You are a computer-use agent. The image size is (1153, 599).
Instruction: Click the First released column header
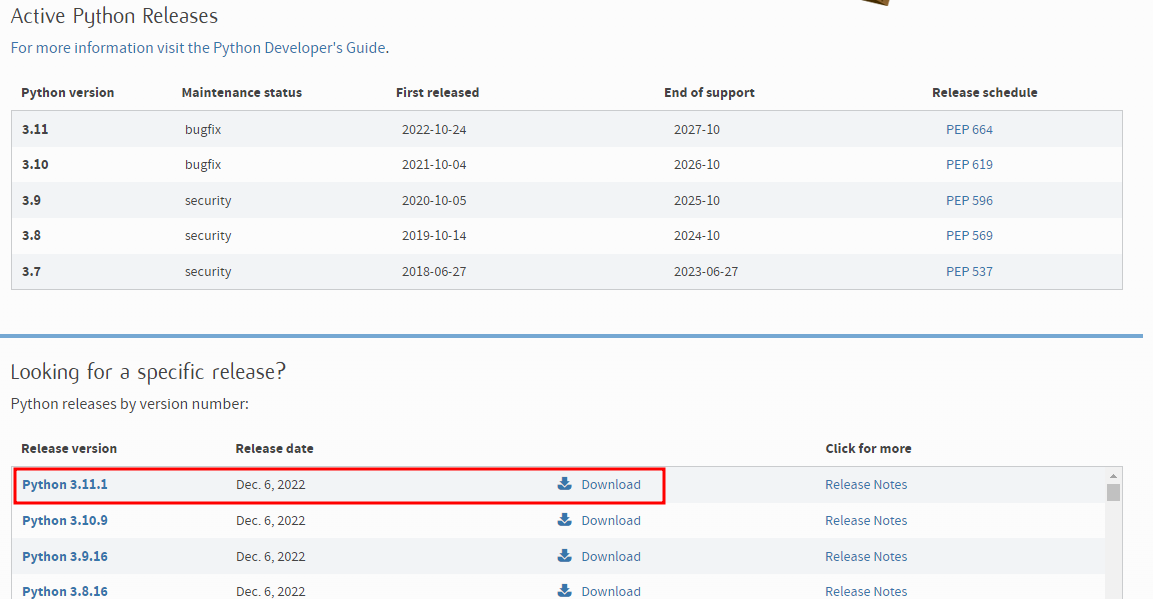coord(438,93)
